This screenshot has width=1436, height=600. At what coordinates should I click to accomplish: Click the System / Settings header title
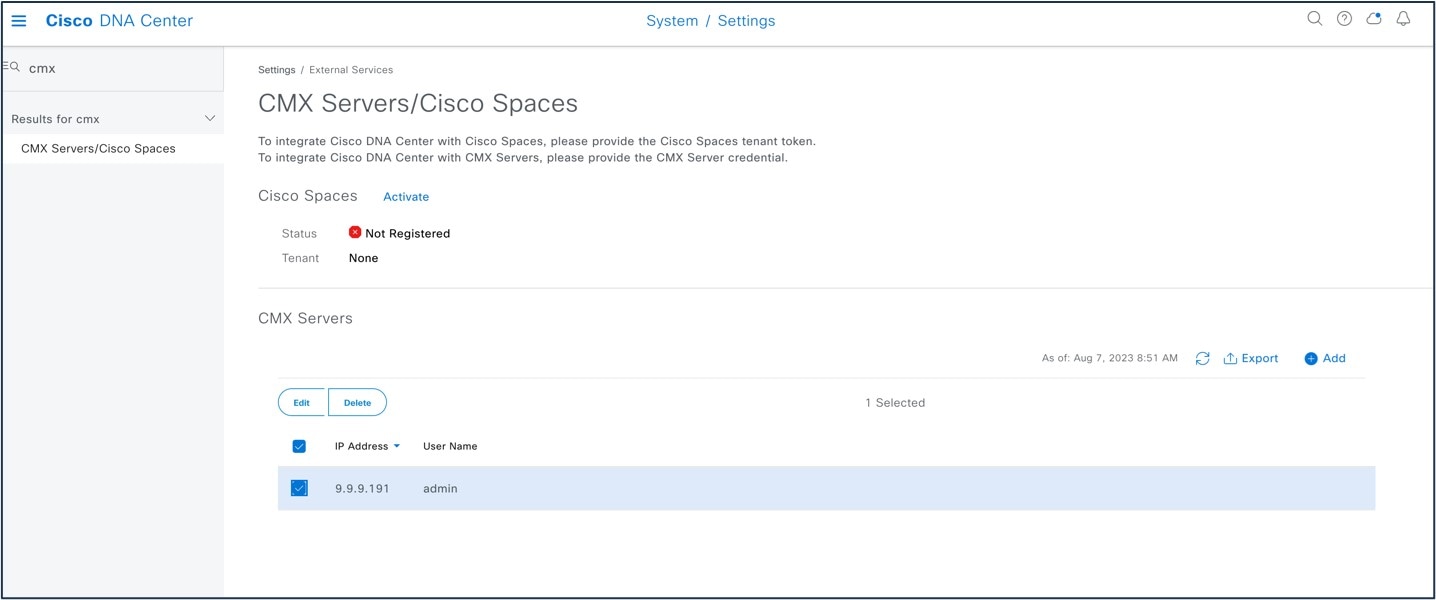click(x=711, y=20)
